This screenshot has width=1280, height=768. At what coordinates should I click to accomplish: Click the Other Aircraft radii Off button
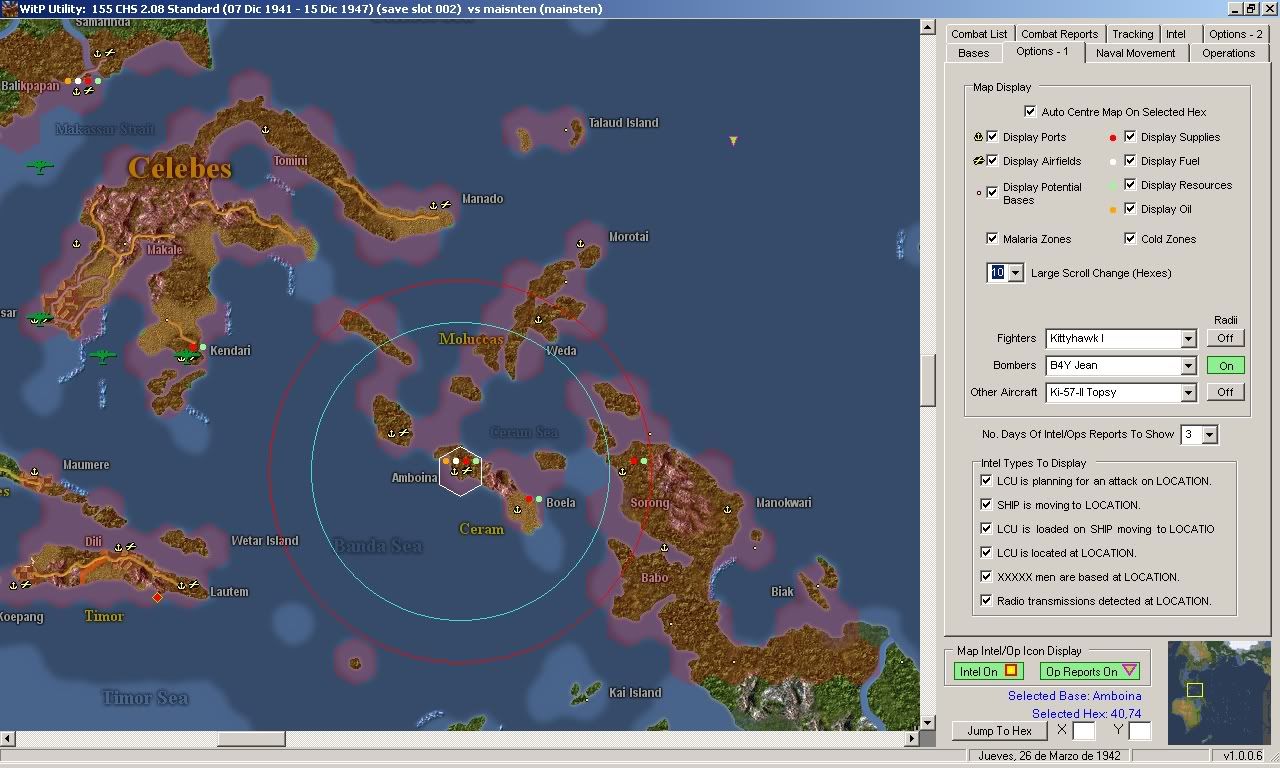pyautogui.click(x=1225, y=392)
